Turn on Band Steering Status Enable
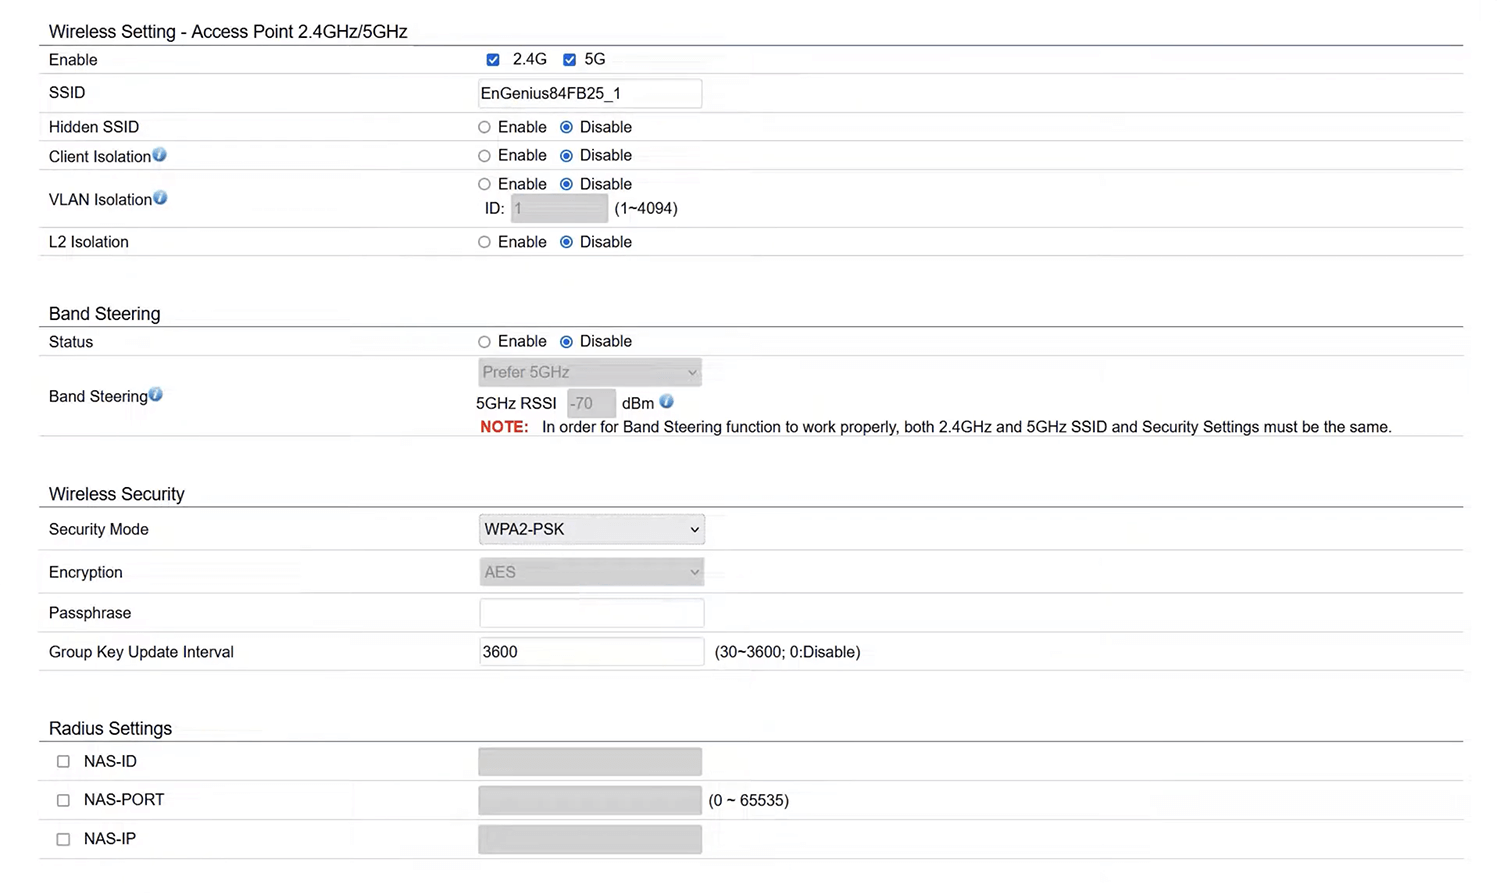Screen dimensions: 1500x894 [x=484, y=342]
